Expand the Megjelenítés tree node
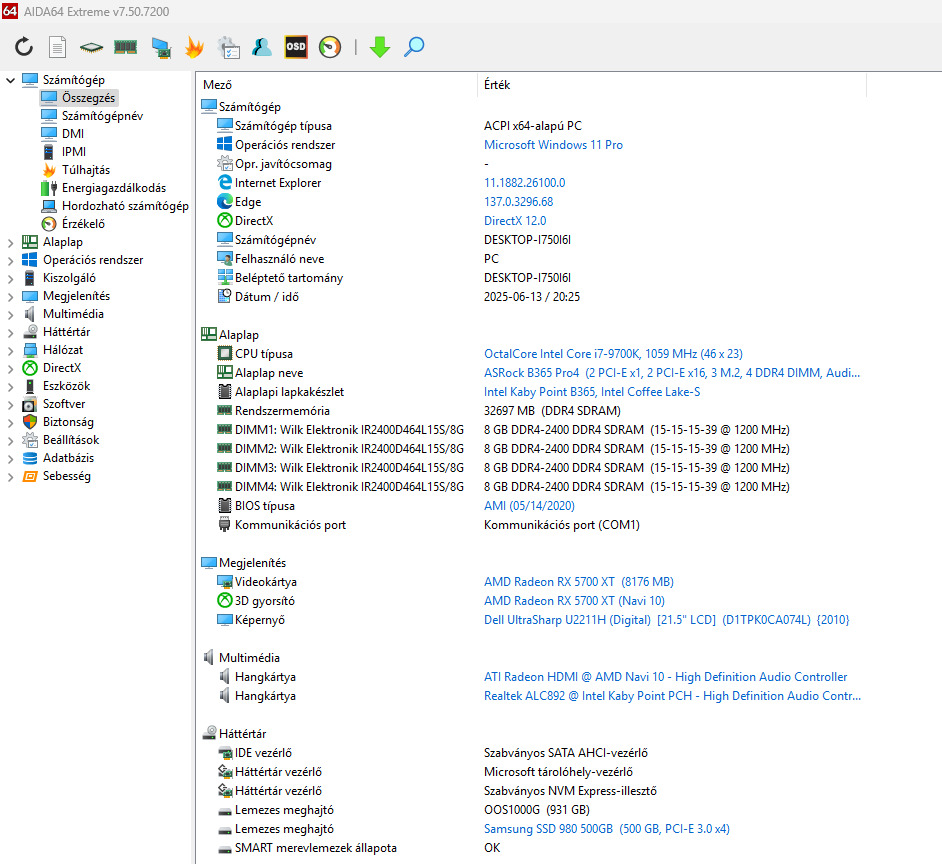942x864 pixels. pyautogui.click(x=10, y=297)
